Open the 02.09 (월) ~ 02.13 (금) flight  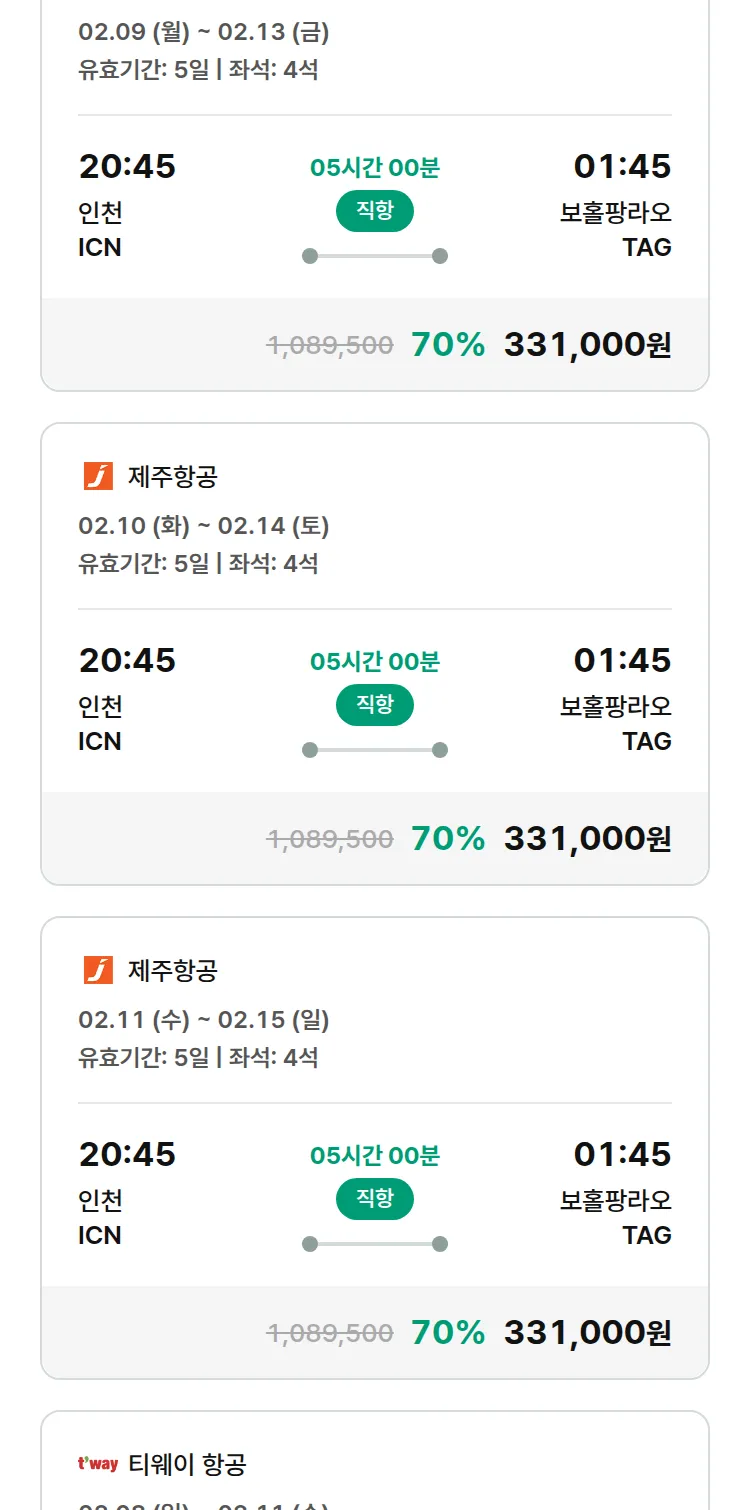pyautogui.click(x=204, y=33)
